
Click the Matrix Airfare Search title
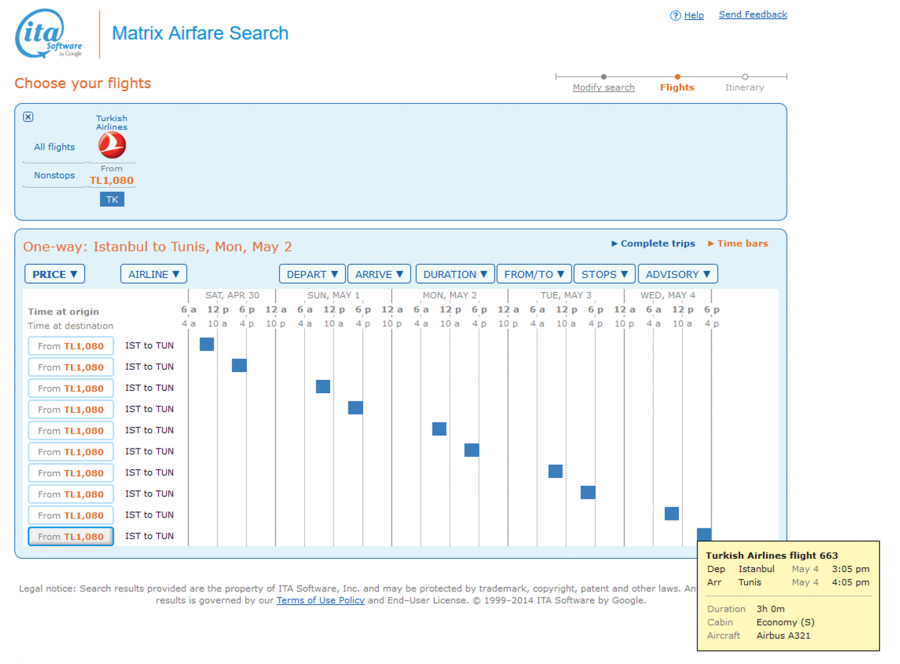tap(200, 33)
